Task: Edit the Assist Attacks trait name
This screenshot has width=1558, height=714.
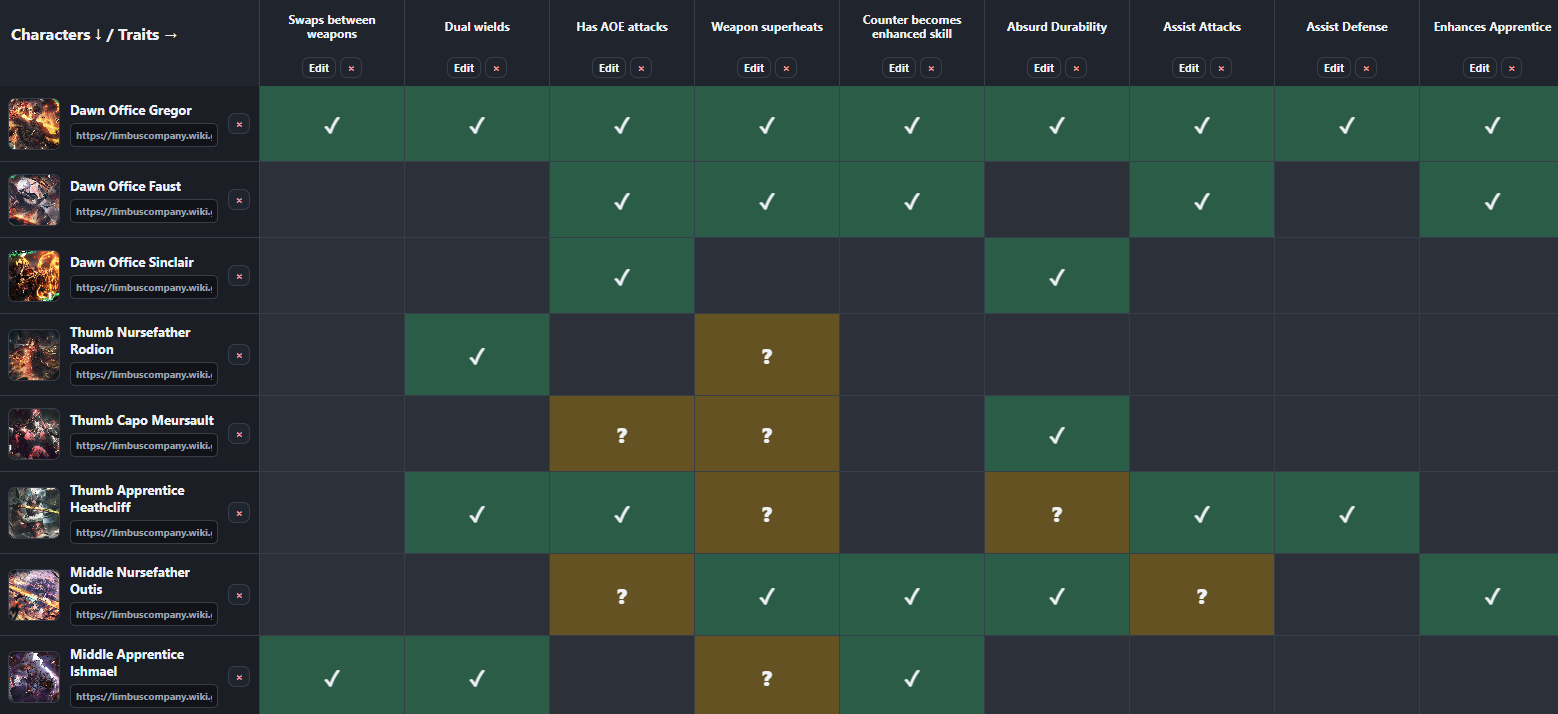Action: (1189, 68)
